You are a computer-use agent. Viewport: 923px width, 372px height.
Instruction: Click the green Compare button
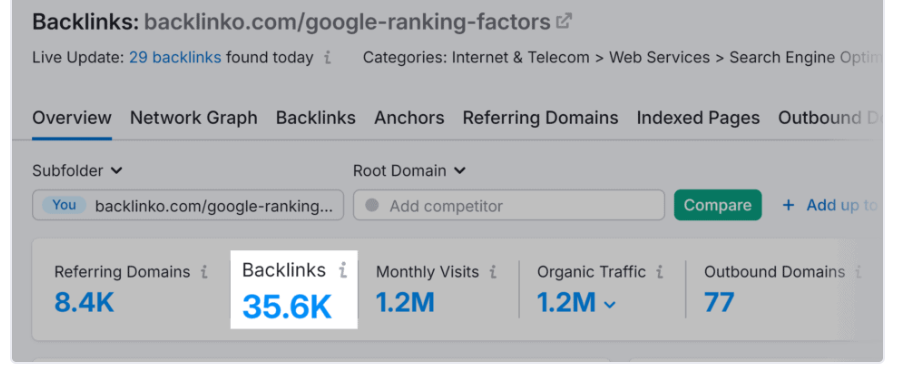(718, 205)
